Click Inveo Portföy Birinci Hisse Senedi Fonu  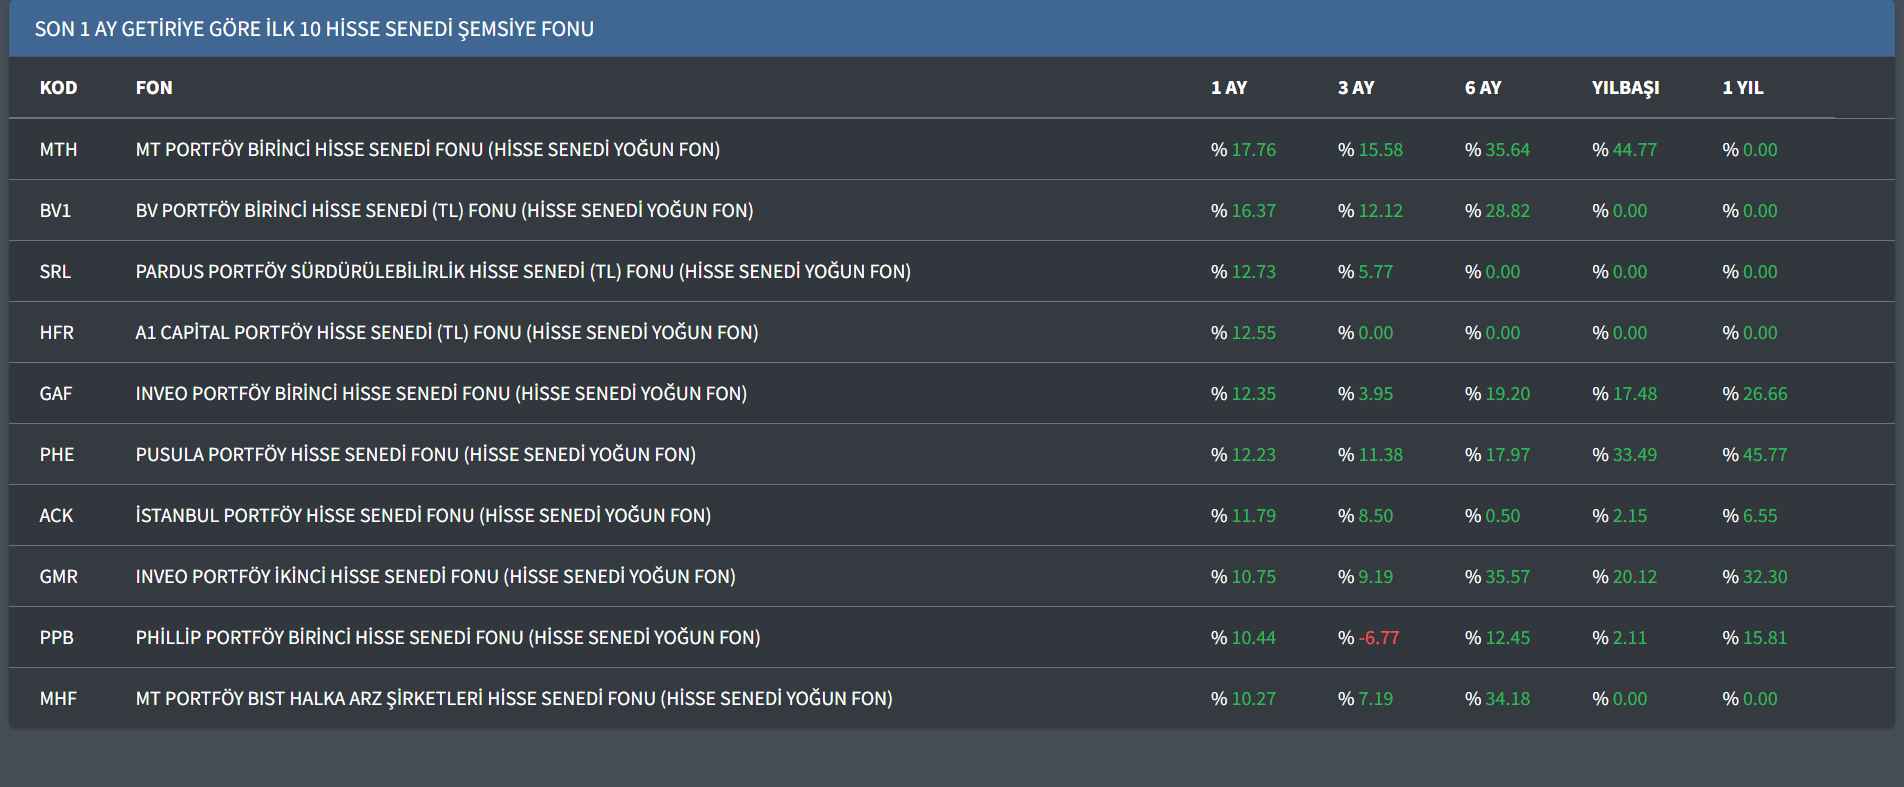coord(441,394)
